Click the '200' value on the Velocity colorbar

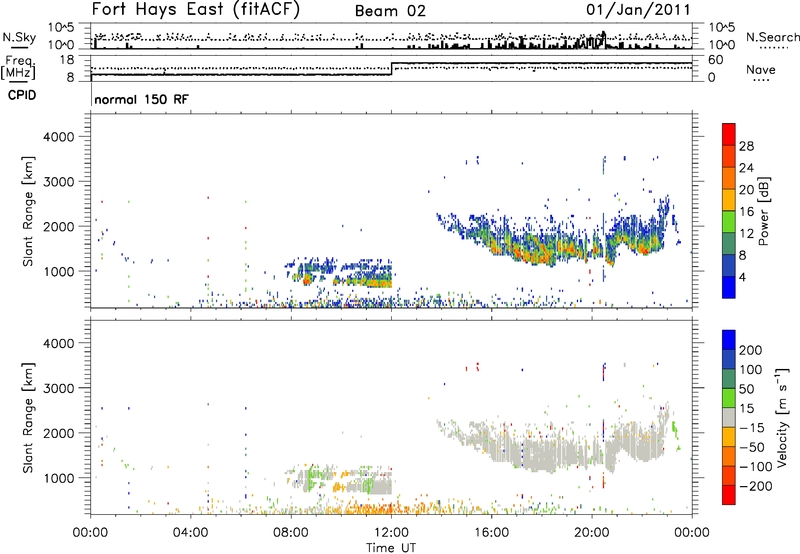[x=751, y=350]
